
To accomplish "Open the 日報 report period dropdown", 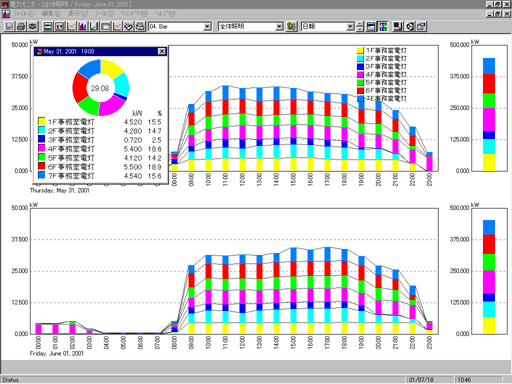I will [x=328, y=26].
